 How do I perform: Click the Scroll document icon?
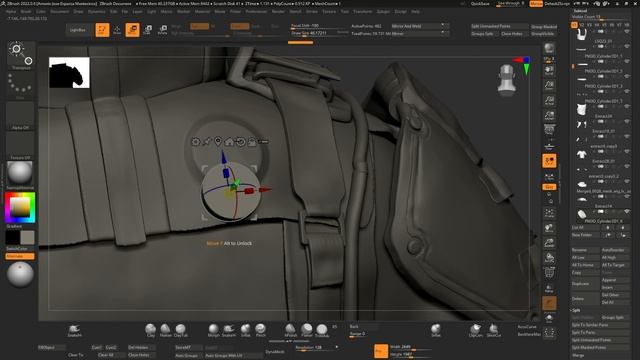pos(549,70)
